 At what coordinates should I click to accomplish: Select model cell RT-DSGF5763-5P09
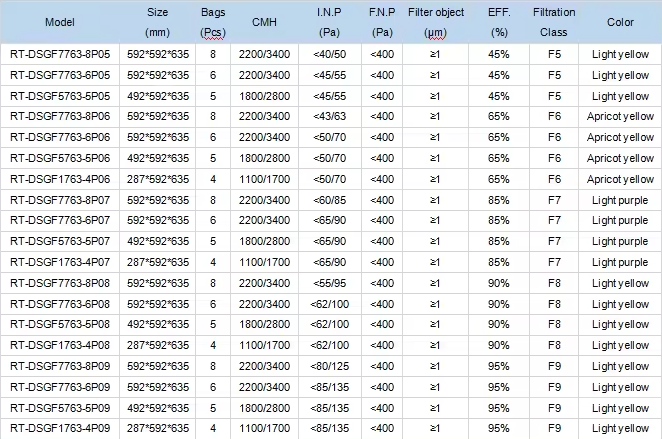(x=60, y=408)
